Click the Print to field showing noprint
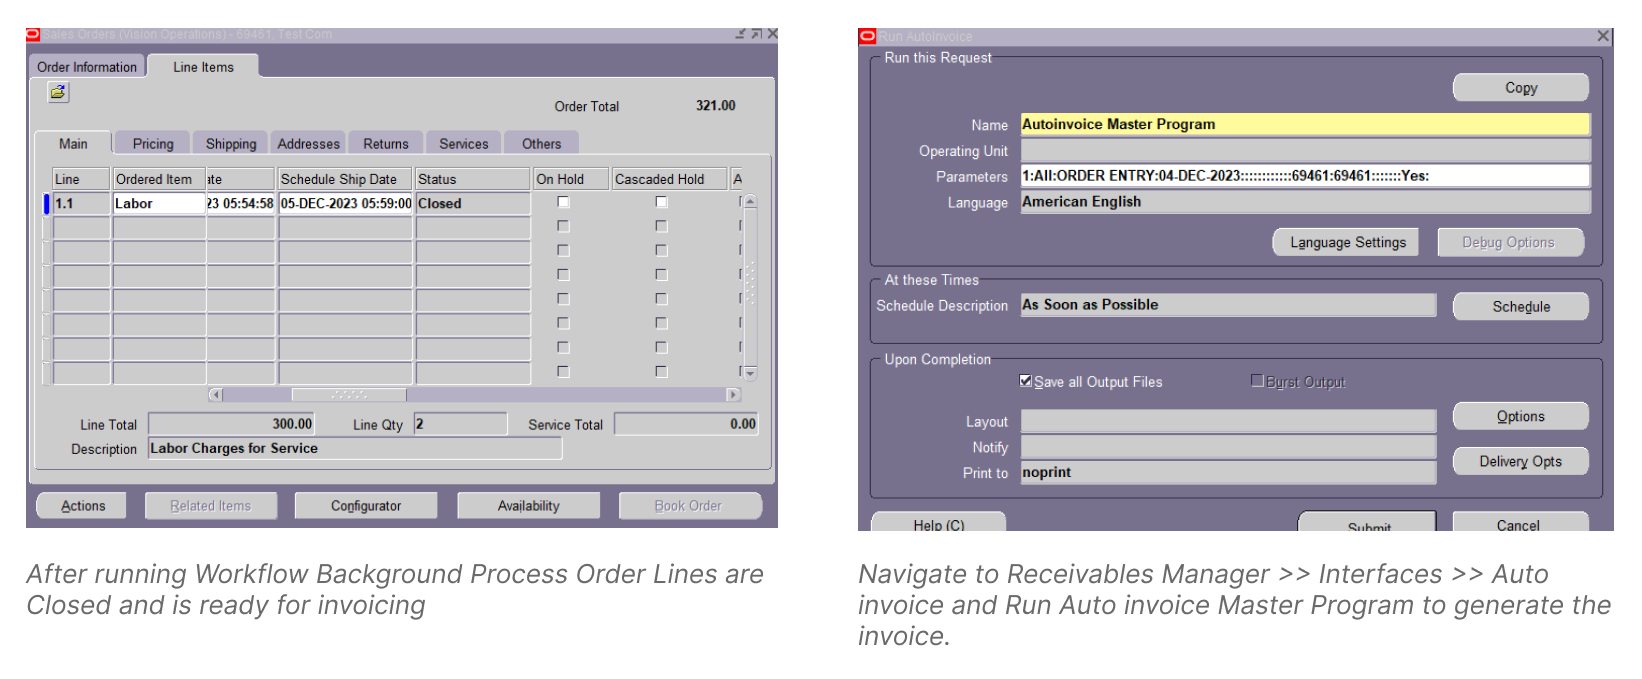This screenshot has width=1642, height=679. click(x=1228, y=473)
